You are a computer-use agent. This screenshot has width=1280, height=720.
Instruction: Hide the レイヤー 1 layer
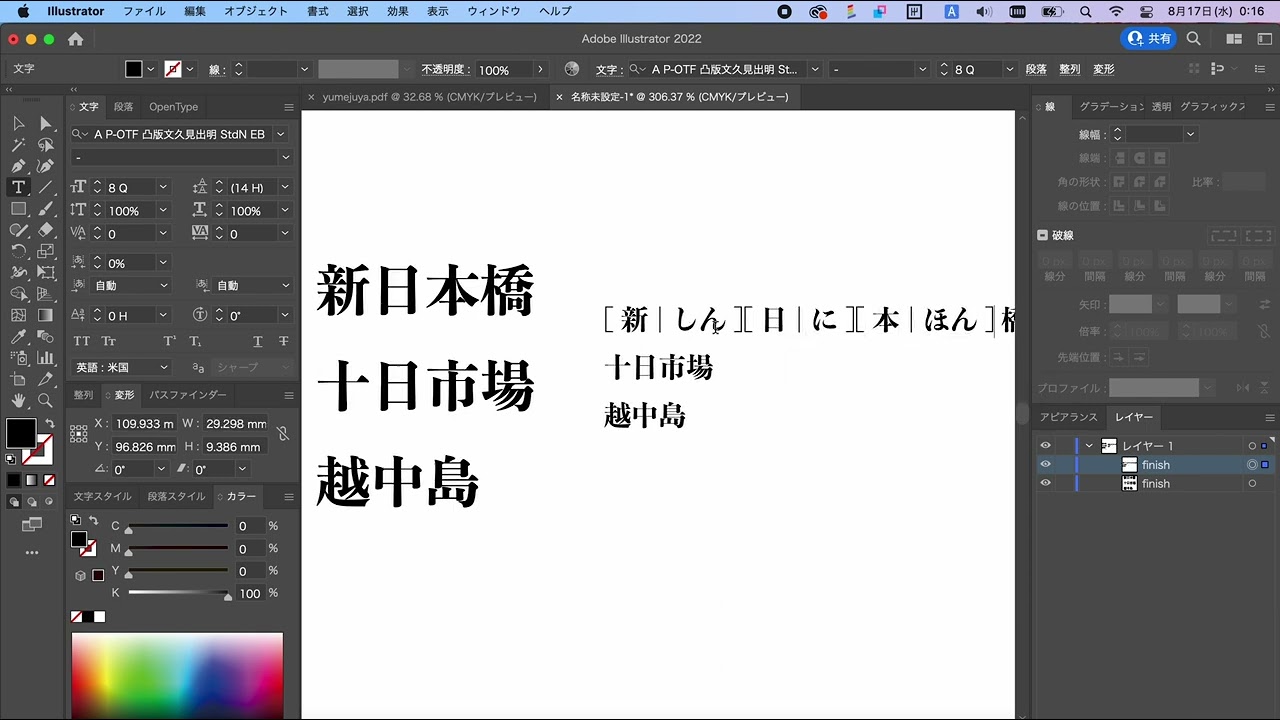point(1045,446)
